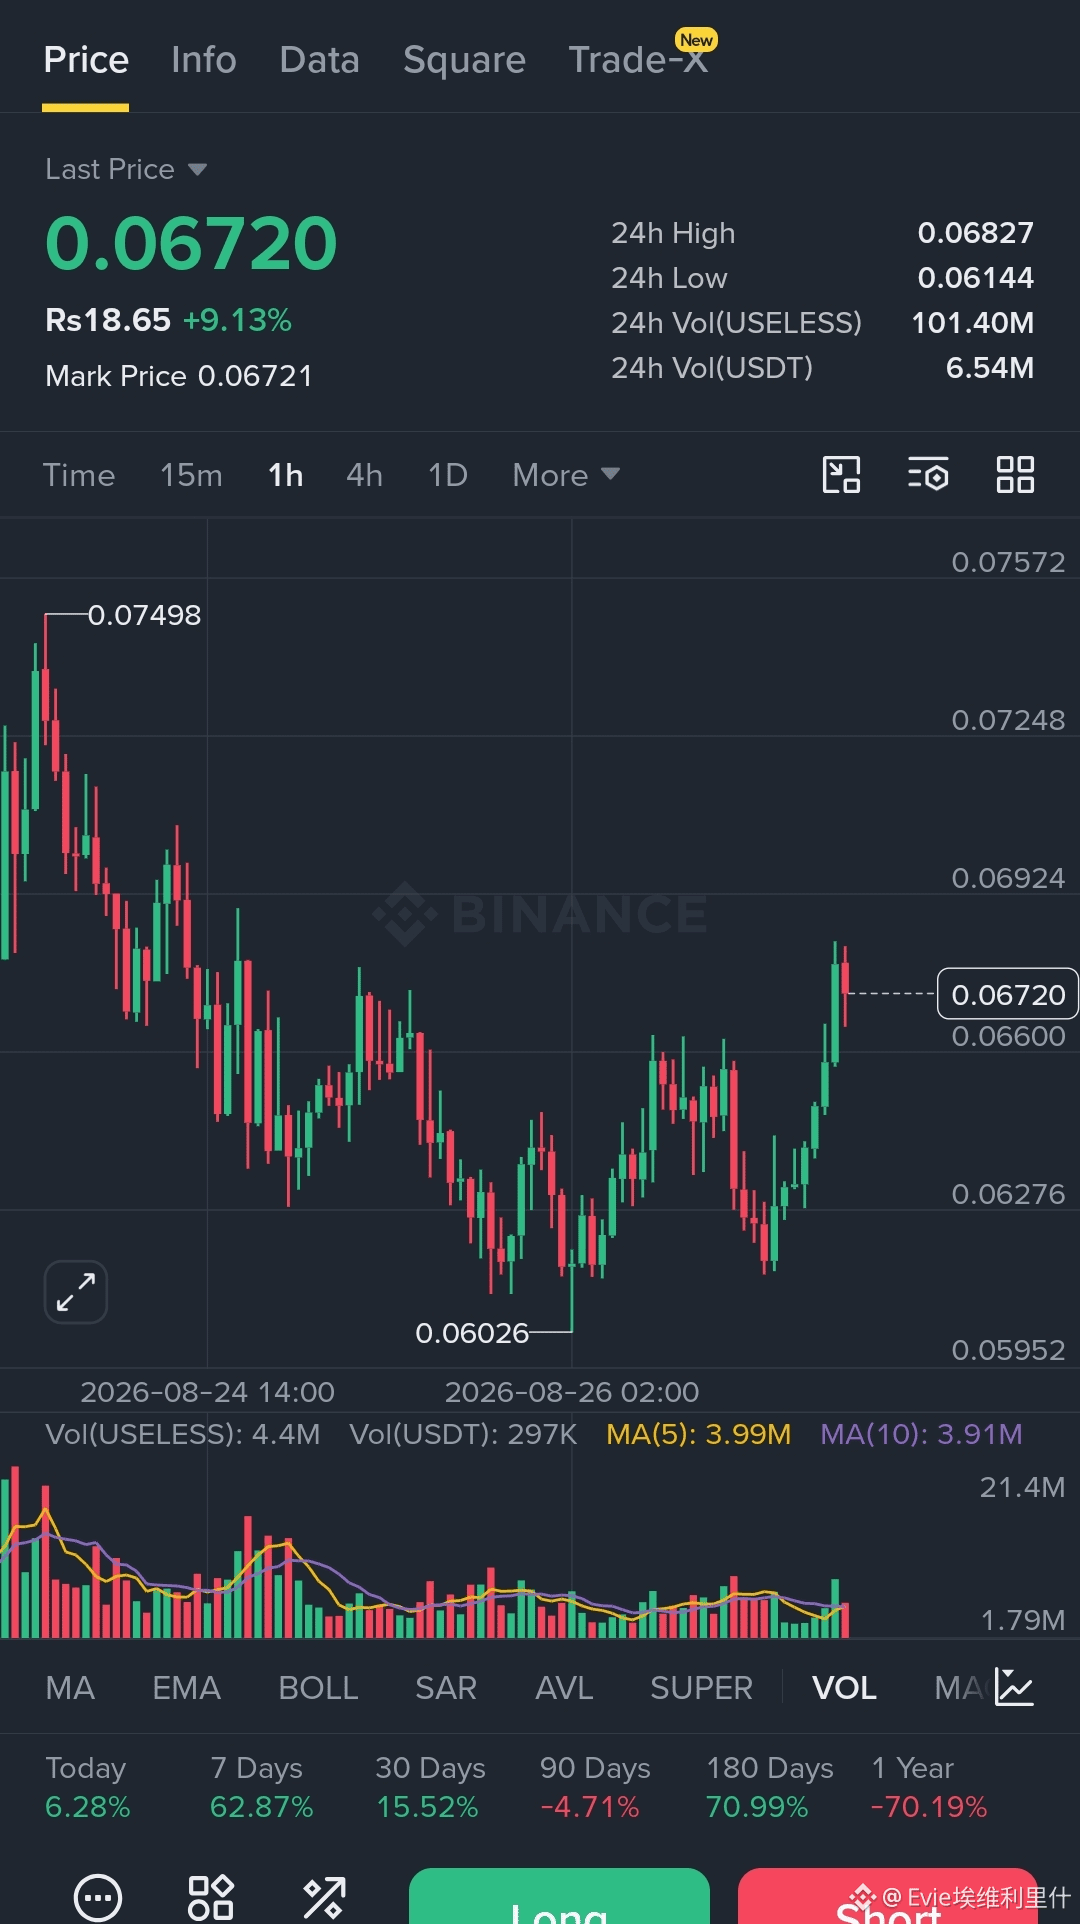The height and width of the screenshot is (1924, 1080).
Task: Switch to the Price tab
Action: click(x=86, y=60)
